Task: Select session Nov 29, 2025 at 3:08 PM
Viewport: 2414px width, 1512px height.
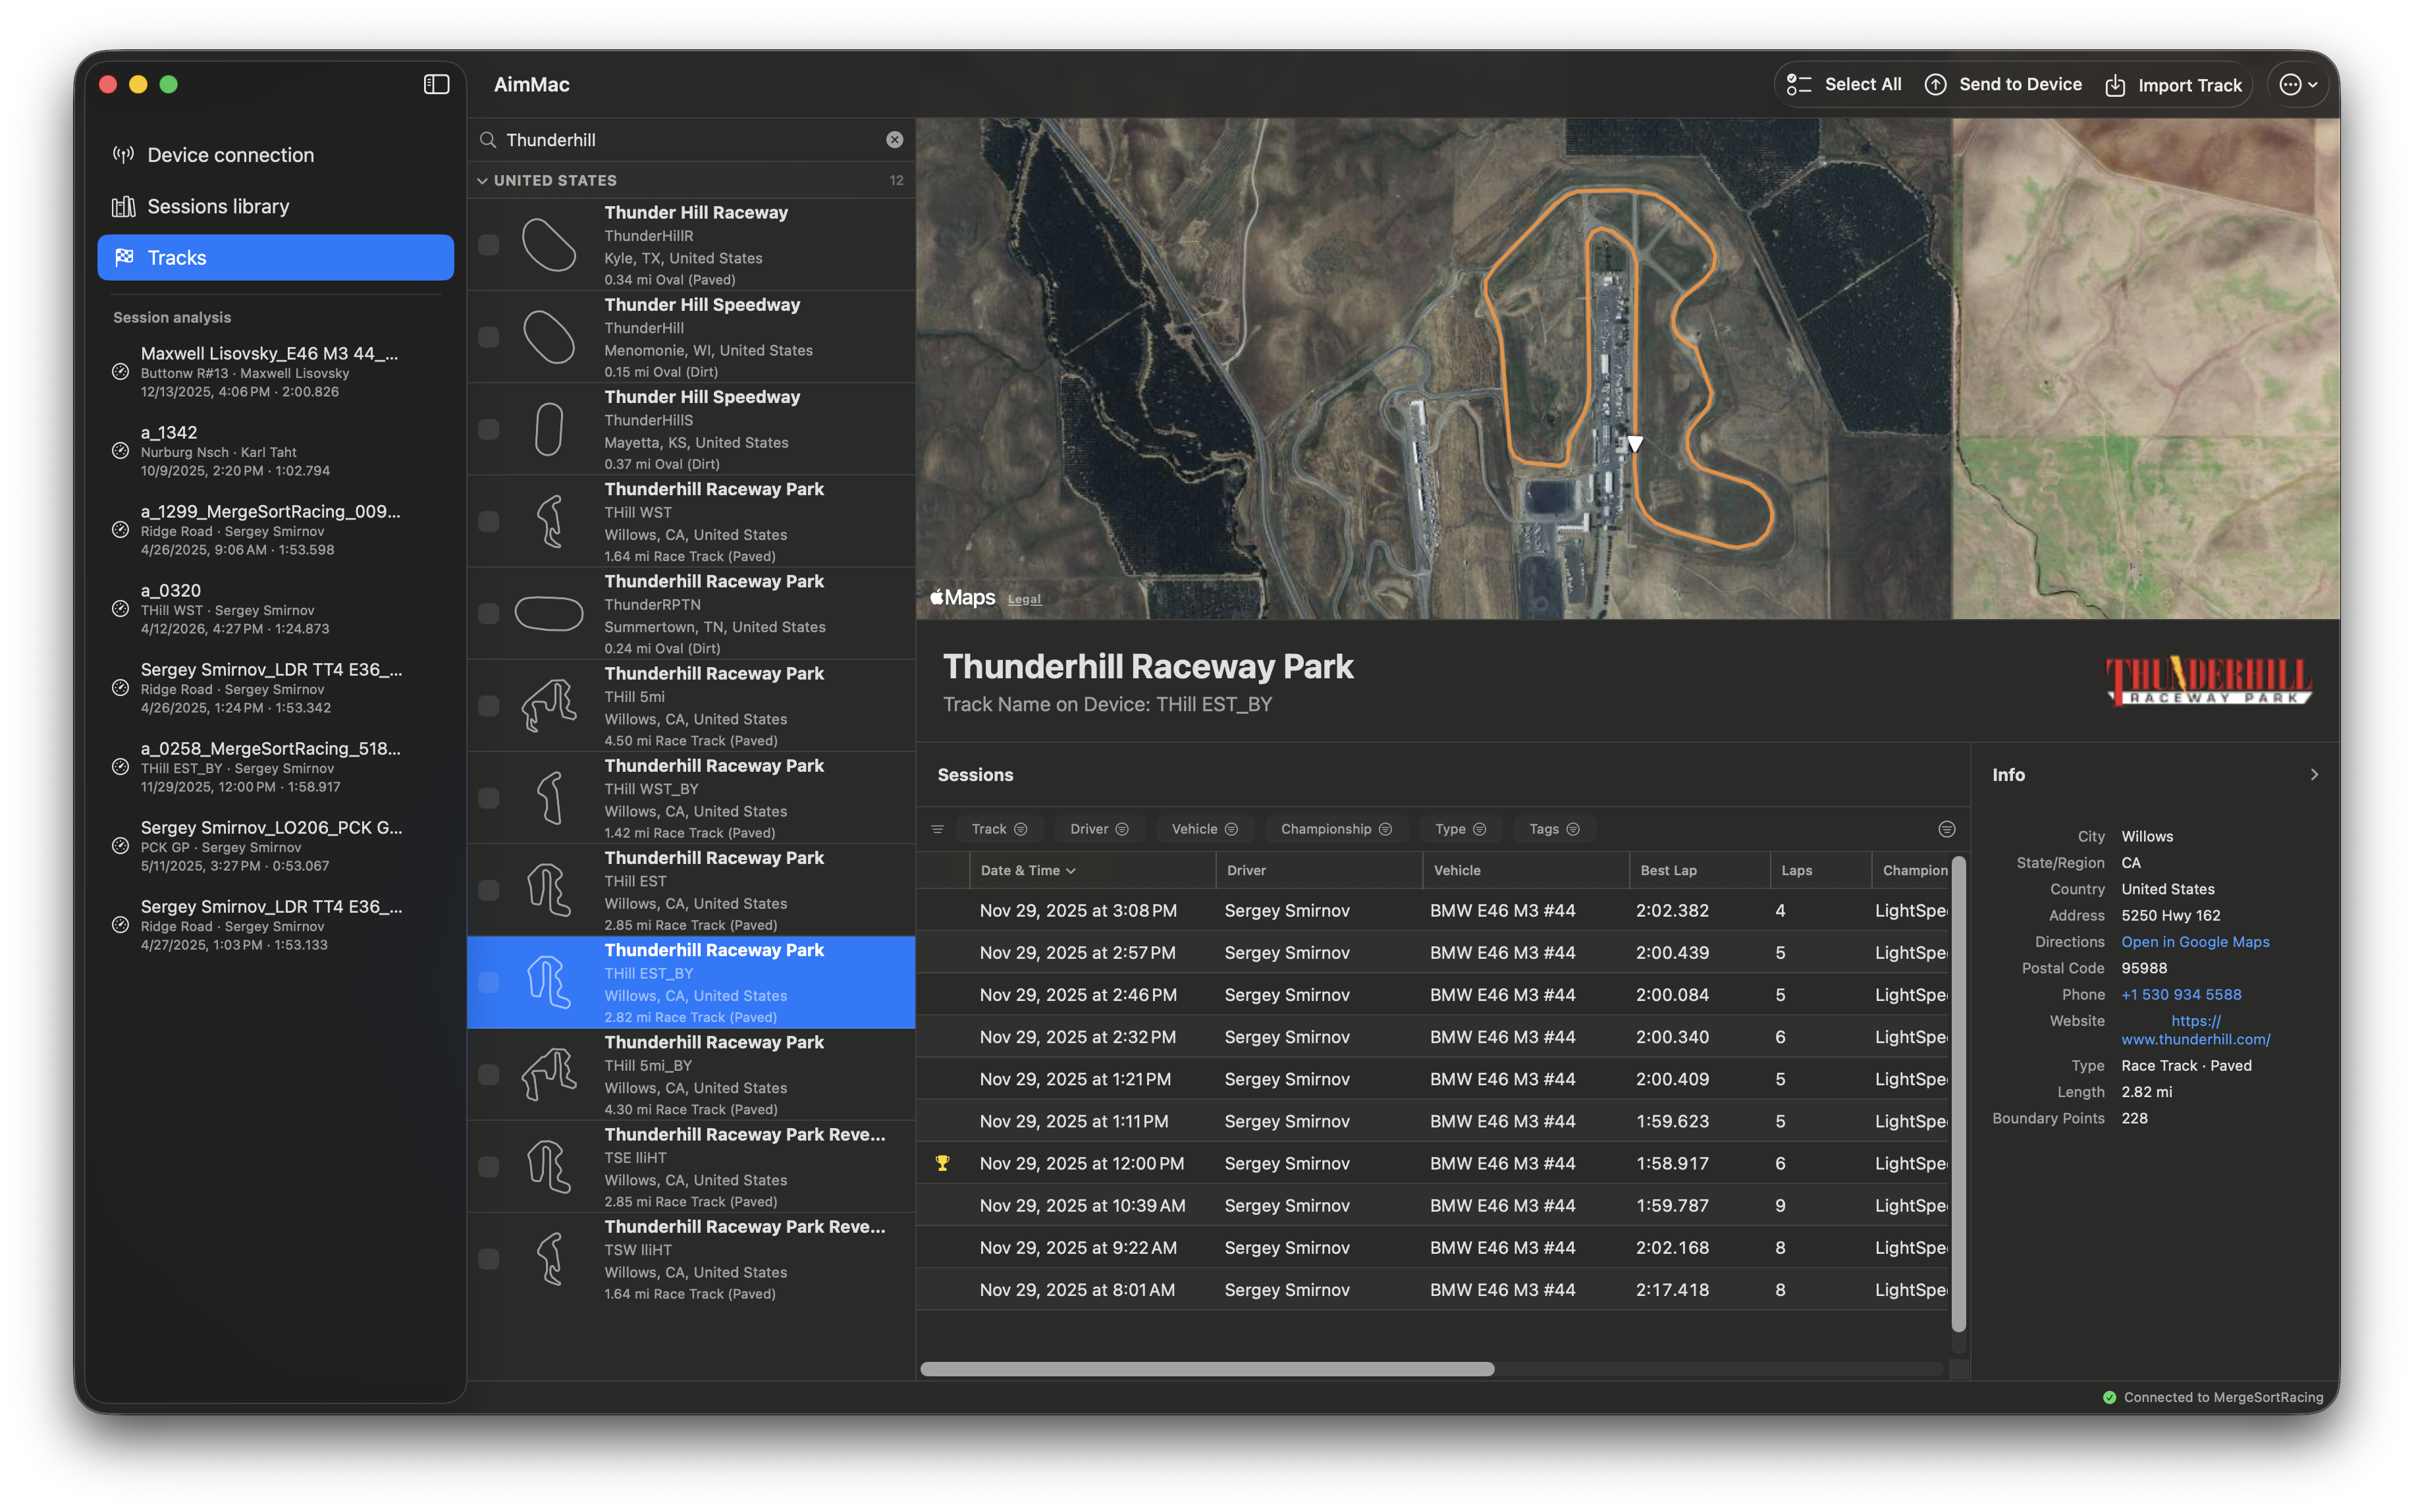Action: (1434, 911)
